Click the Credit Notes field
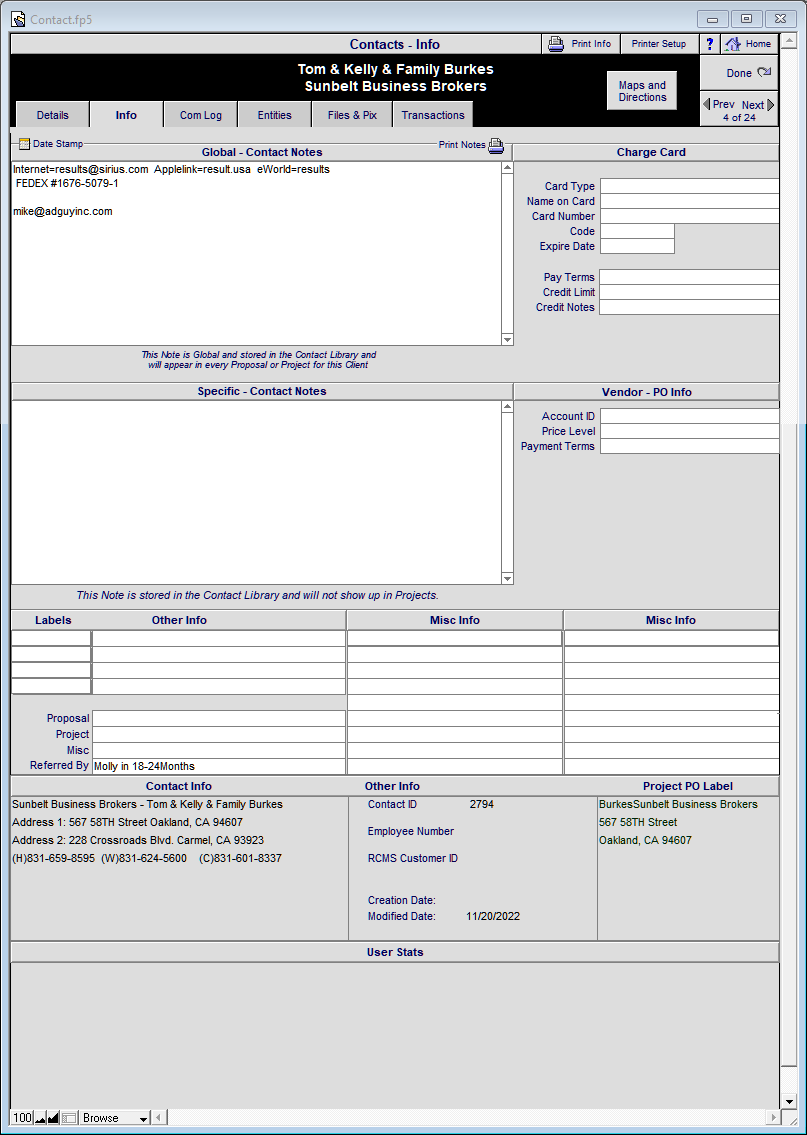The width and height of the screenshot is (807, 1135). 689,307
